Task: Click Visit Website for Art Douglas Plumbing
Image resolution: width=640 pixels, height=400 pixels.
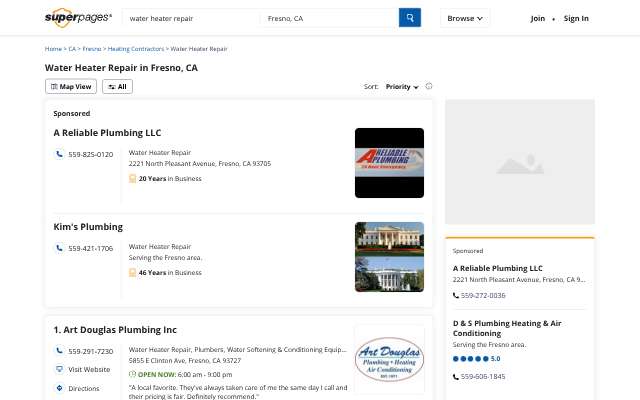Action: pos(89,369)
